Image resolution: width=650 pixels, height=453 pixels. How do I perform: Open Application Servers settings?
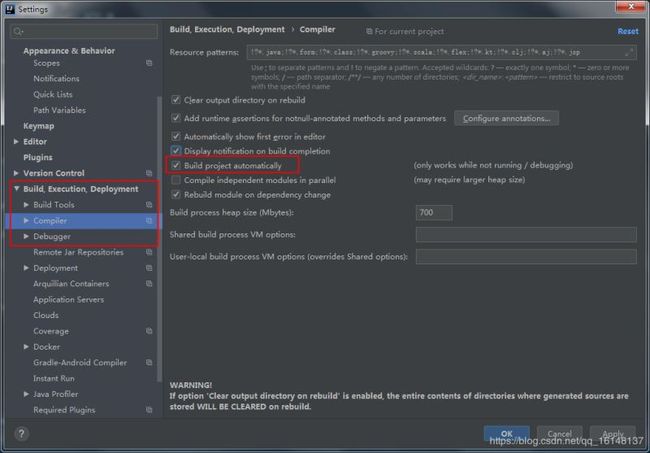click(68, 300)
